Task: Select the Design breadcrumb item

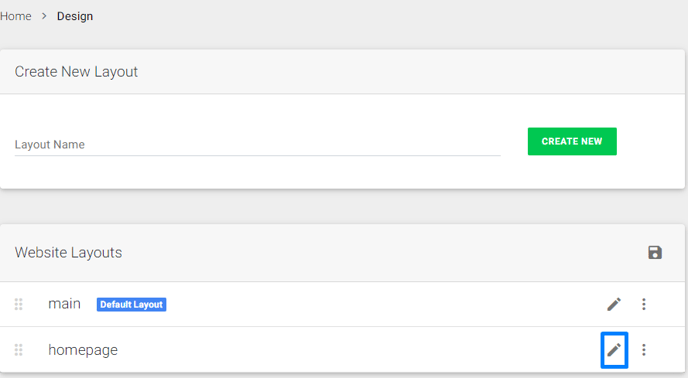Action: point(75,16)
